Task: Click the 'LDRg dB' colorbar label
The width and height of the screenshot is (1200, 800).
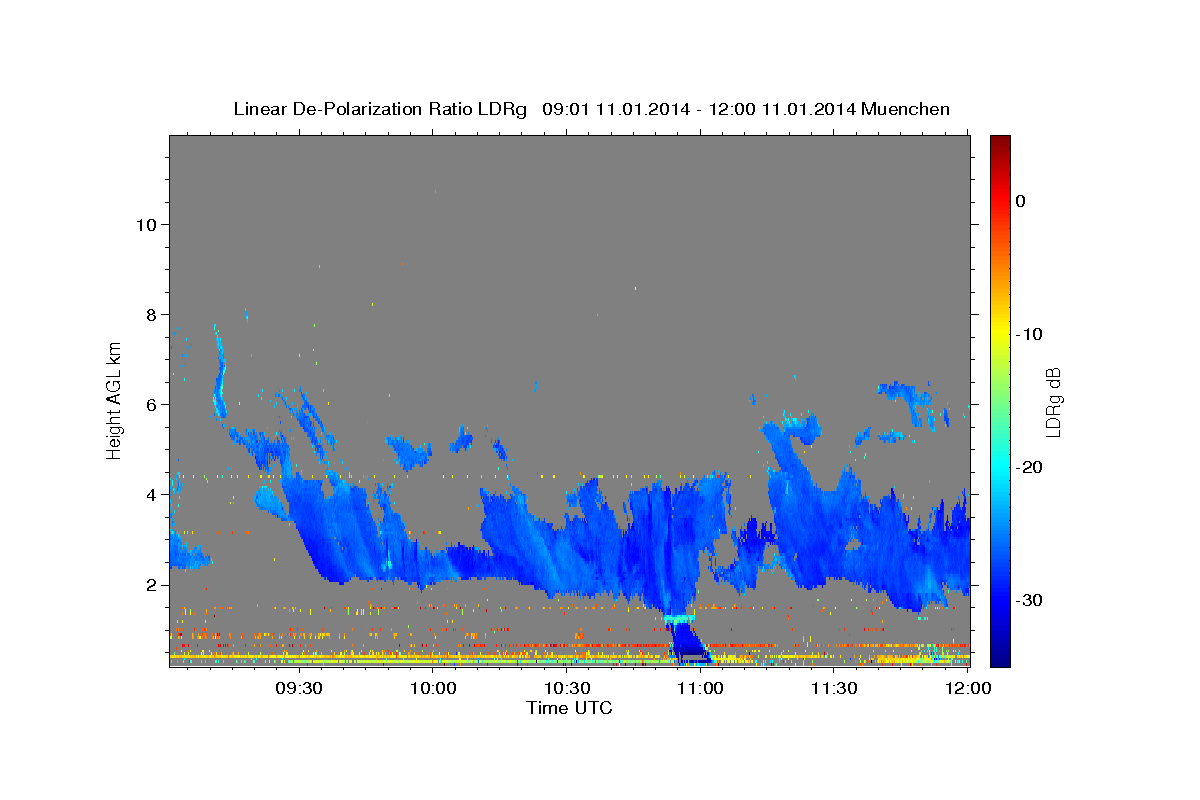Action: 1053,402
